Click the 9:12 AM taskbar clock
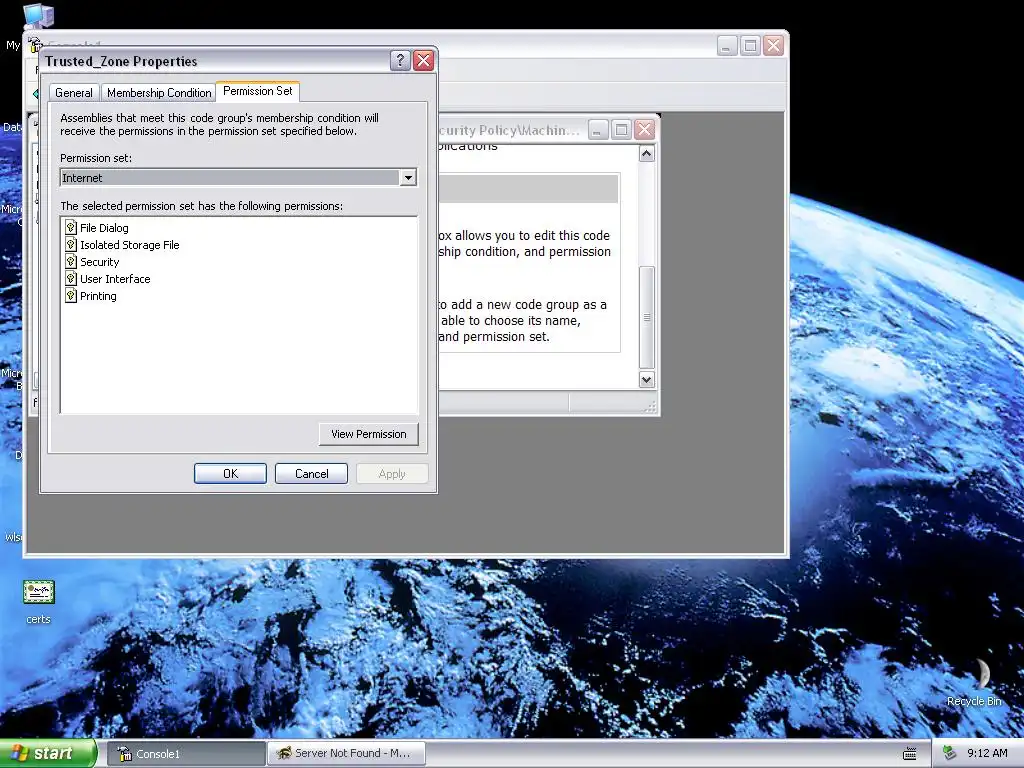This screenshot has width=1024, height=768. (x=987, y=753)
